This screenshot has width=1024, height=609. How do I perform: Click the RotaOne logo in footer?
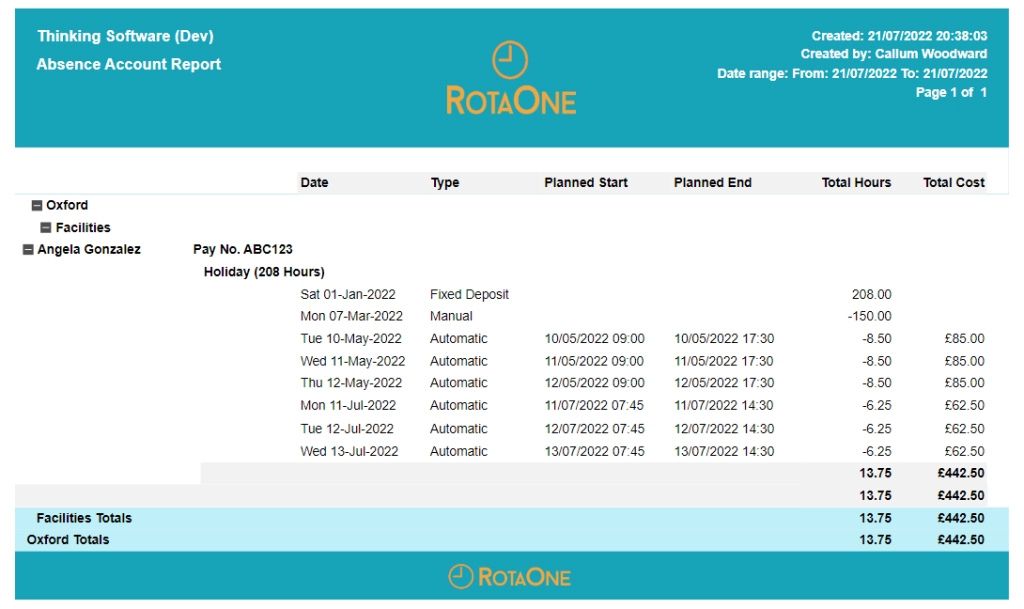pyautogui.click(x=510, y=577)
